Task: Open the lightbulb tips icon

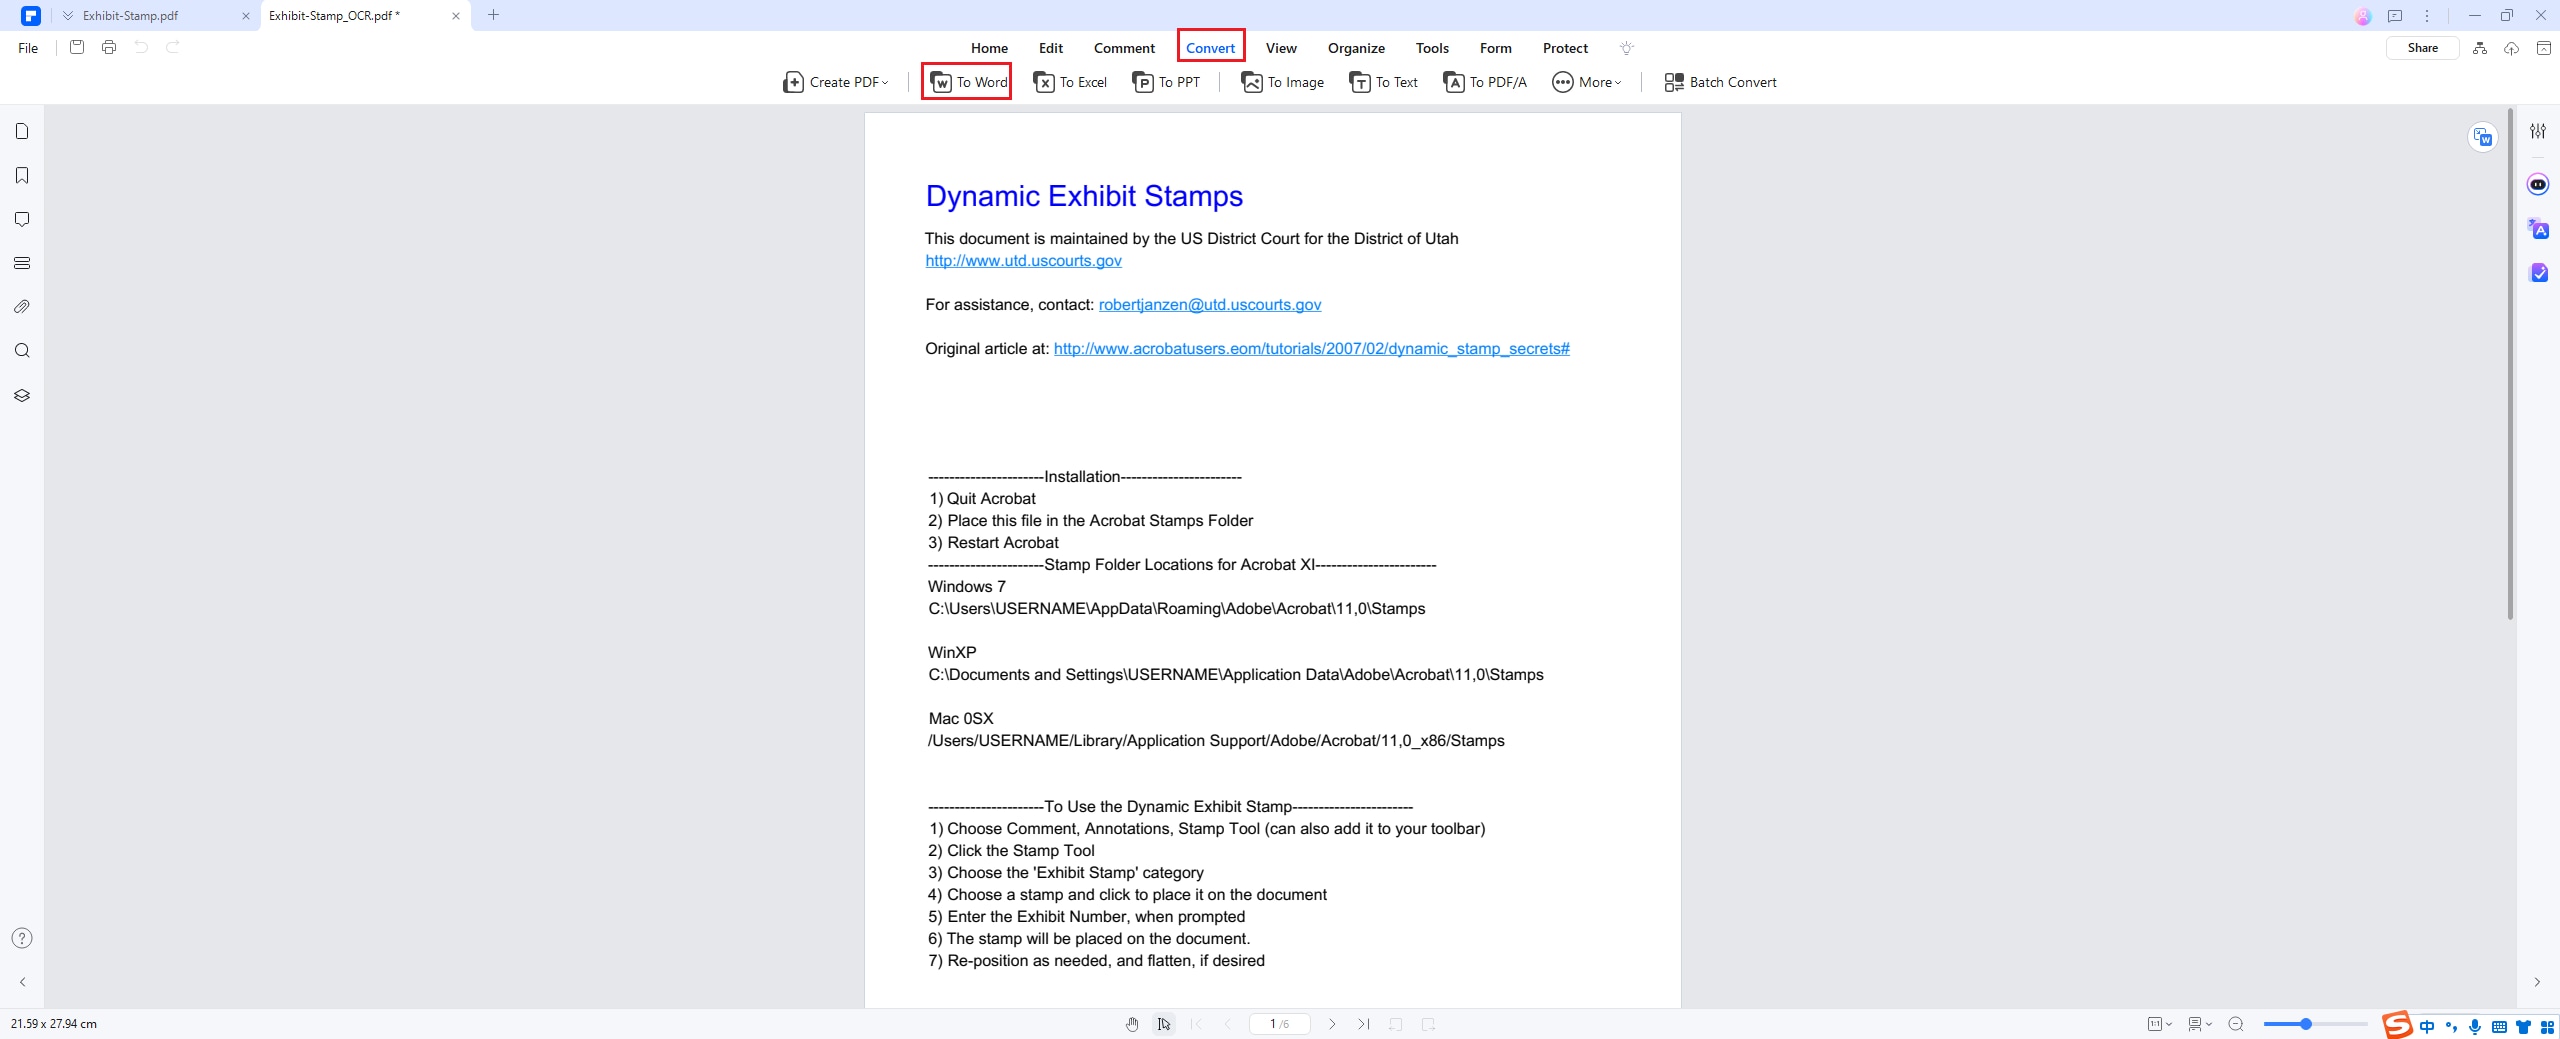Action: point(1626,48)
